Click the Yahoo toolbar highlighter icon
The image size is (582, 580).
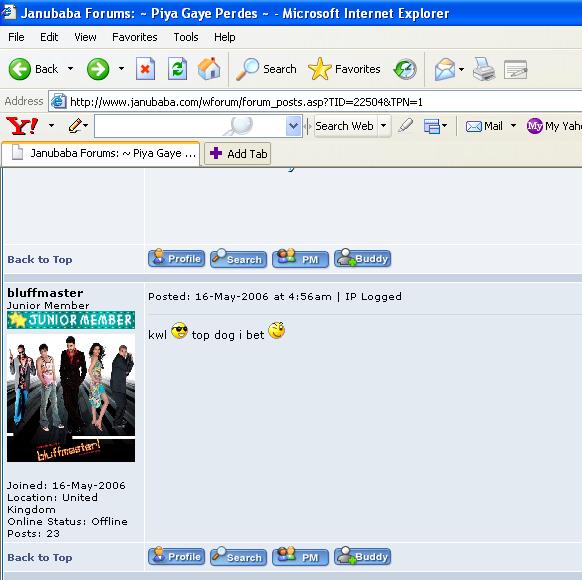click(x=406, y=125)
